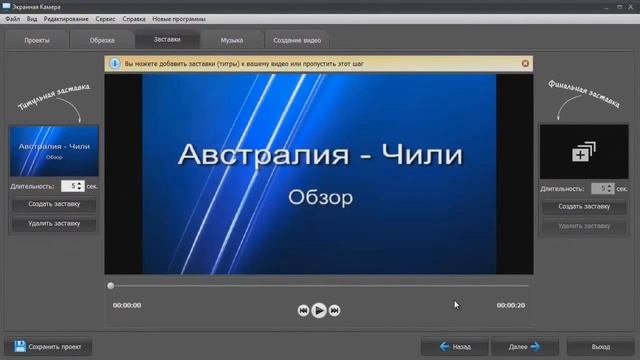Open the Справка menu
Viewport: 640px width, 360px height.
pyautogui.click(x=134, y=19)
